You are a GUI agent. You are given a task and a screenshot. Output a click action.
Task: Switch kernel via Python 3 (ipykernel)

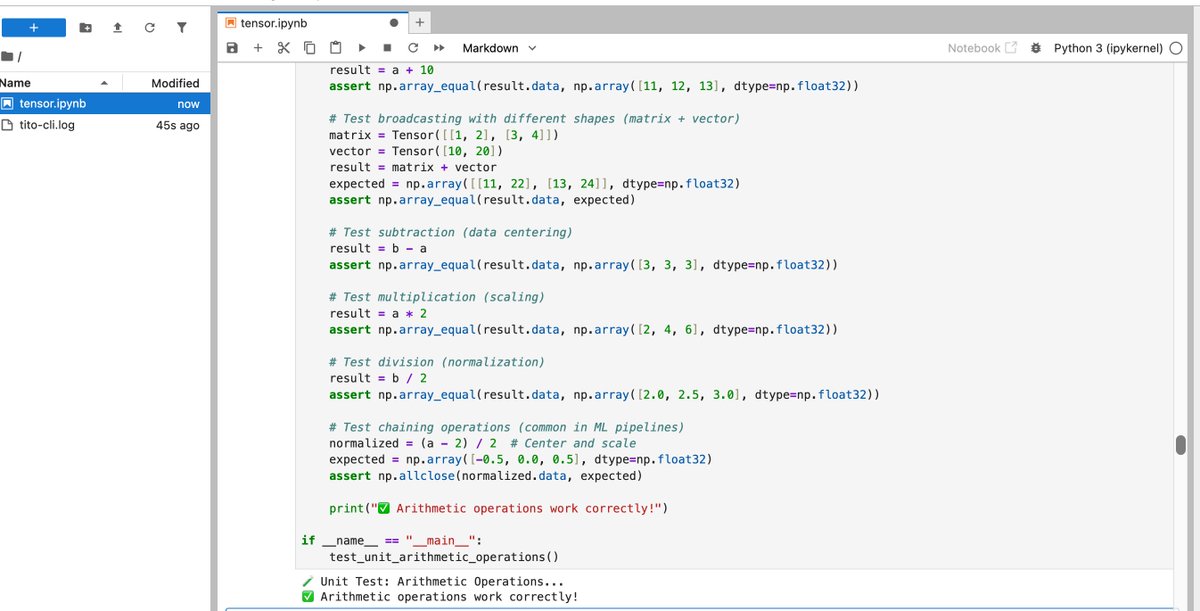pyautogui.click(x=1107, y=48)
